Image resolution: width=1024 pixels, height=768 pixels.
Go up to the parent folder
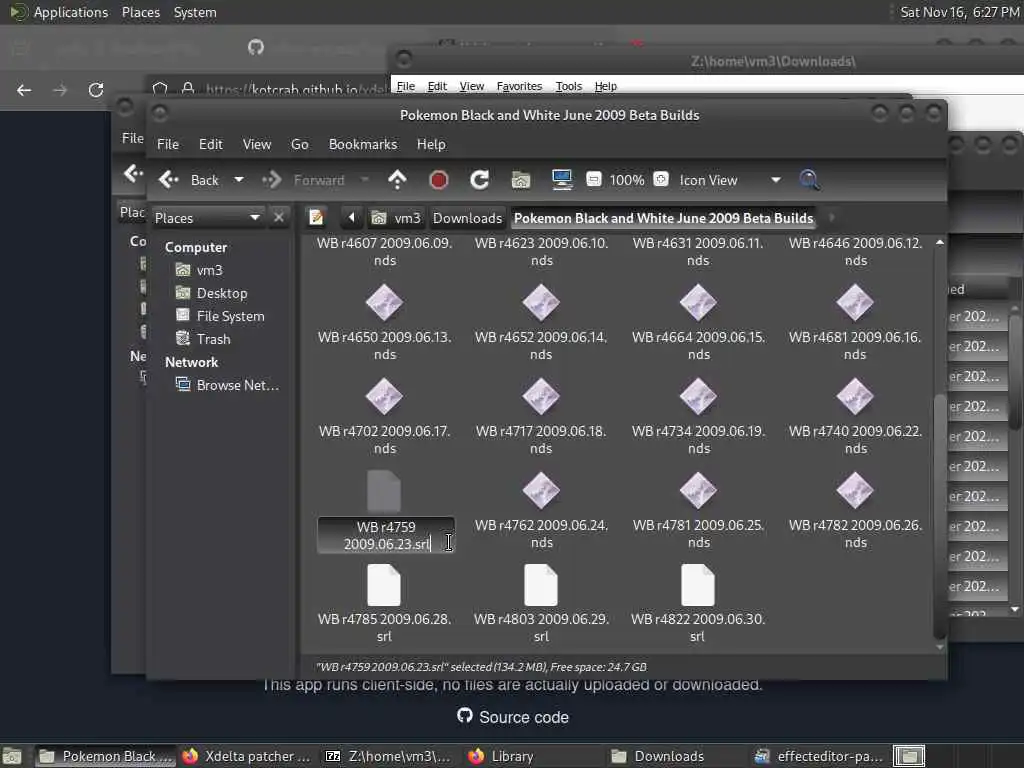click(397, 180)
